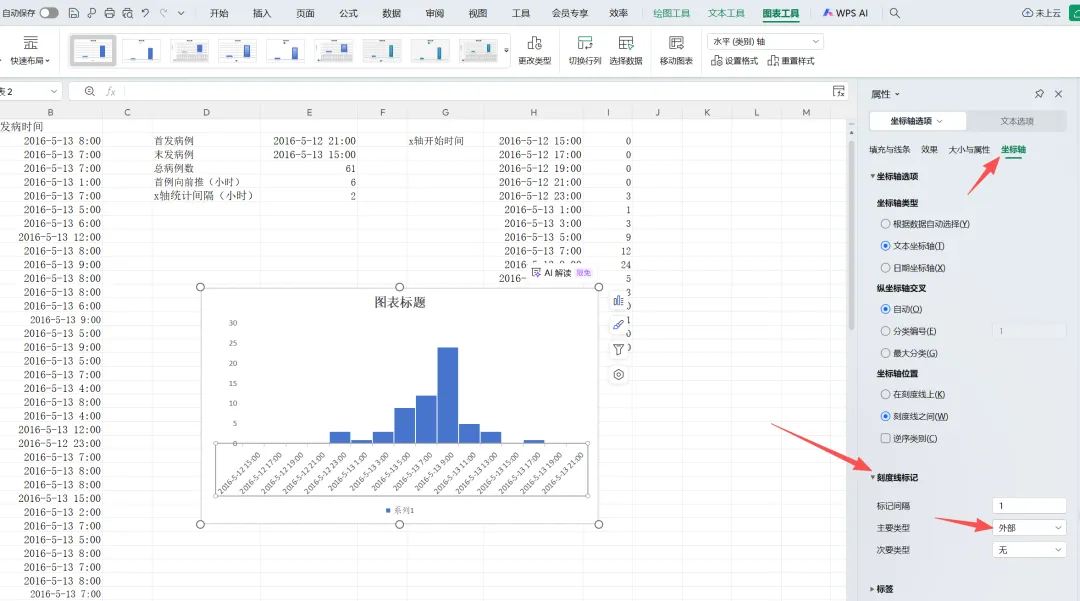Open the print preview icon

[127, 13]
